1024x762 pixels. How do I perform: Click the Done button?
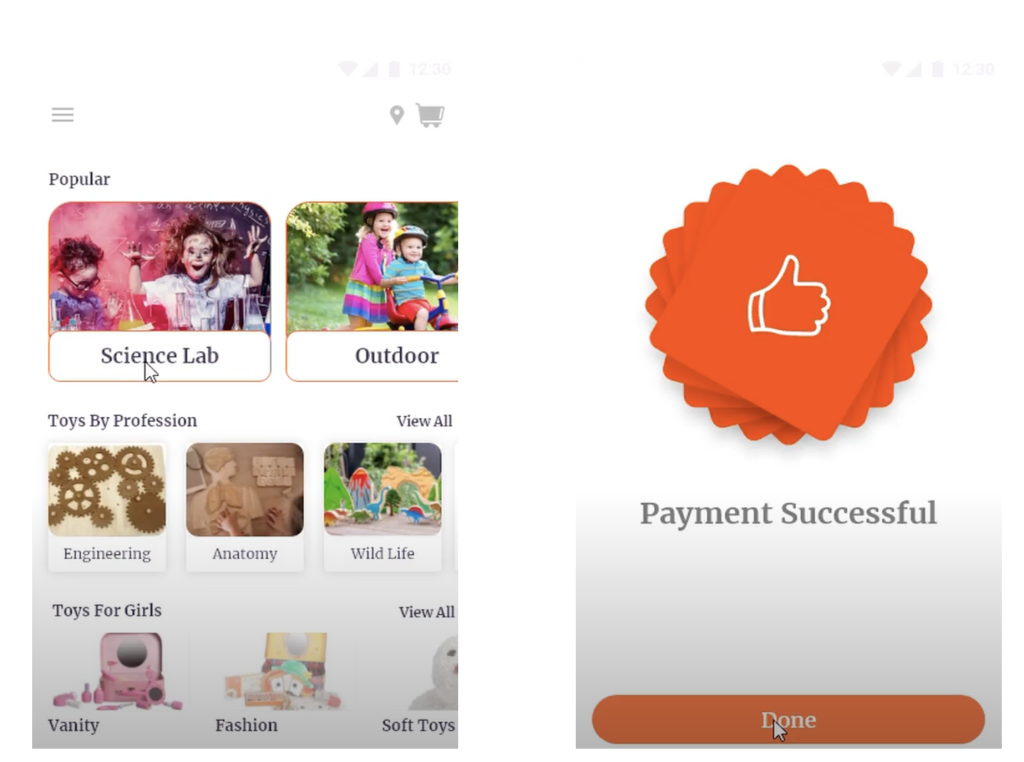click(x=788, y=720)
